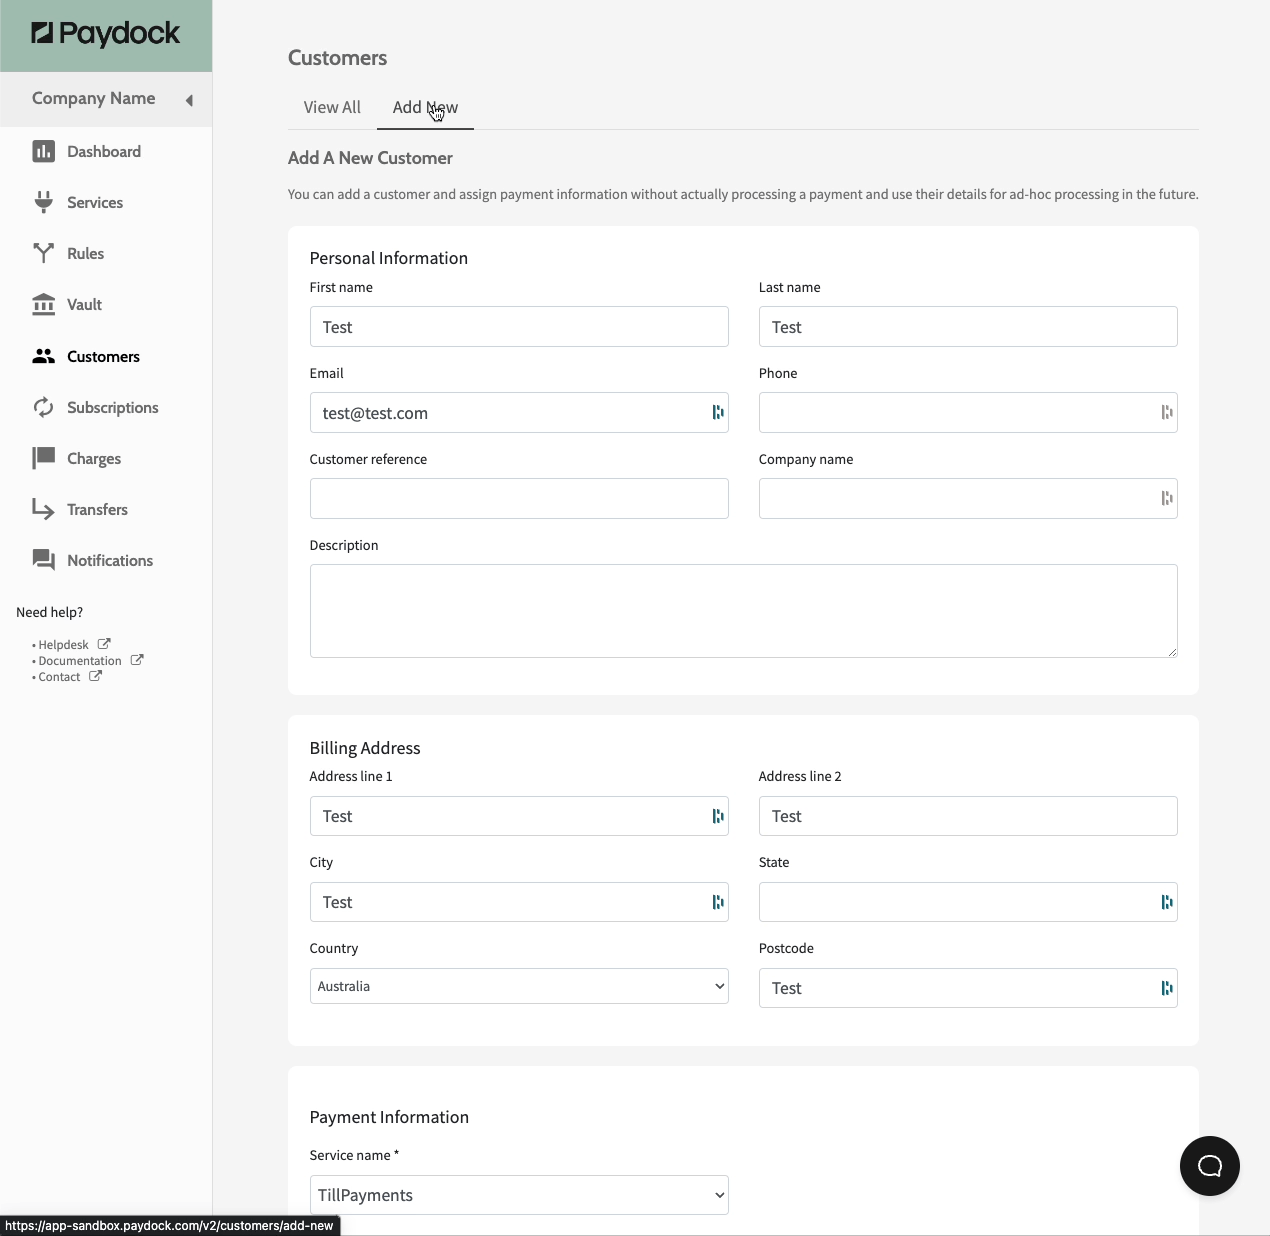Click the Subscriptions refresh icon

pyautogui.click(x=43, y=407)
